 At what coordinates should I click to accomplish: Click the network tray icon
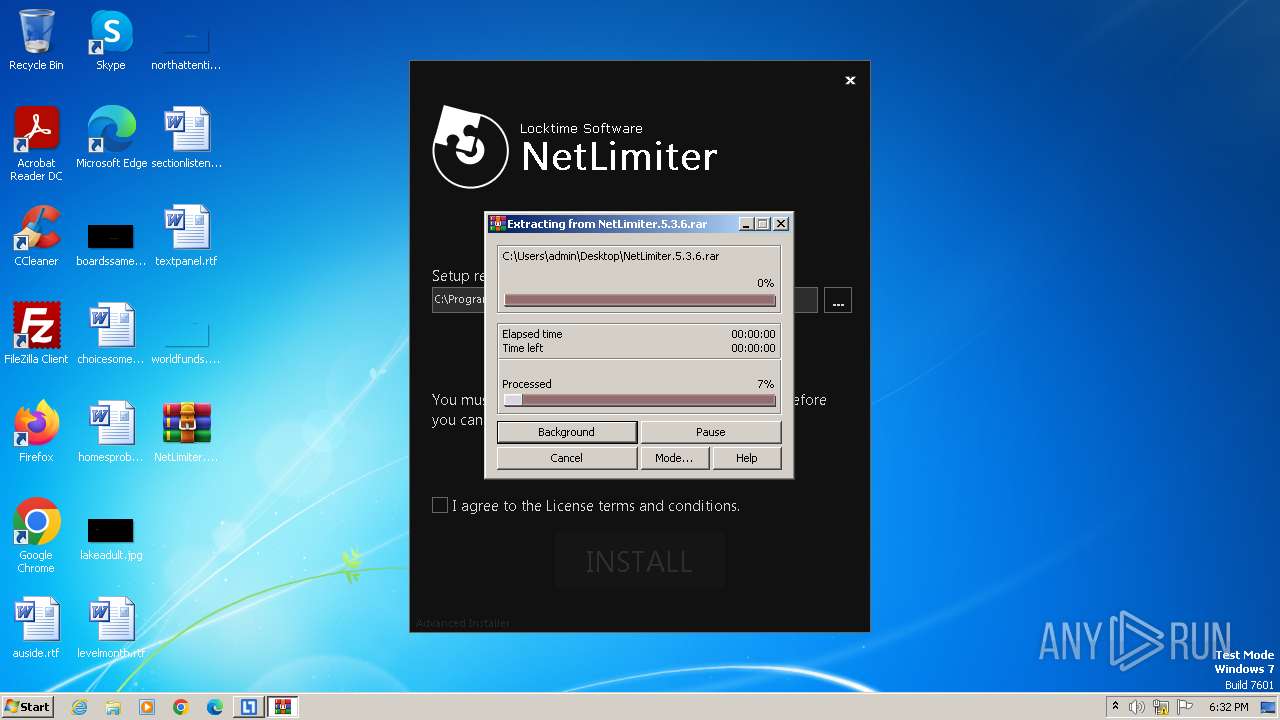coord(1161,707)
